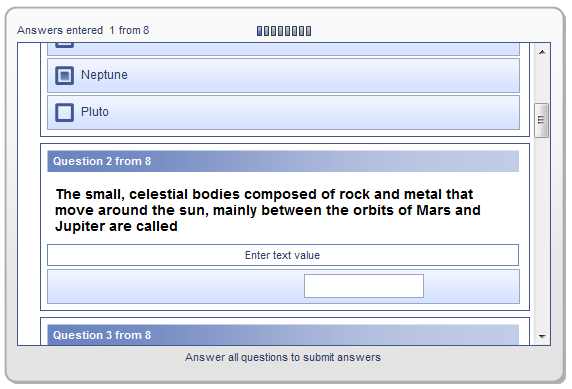Toggle the Neptune checkbox

(65, 76)
